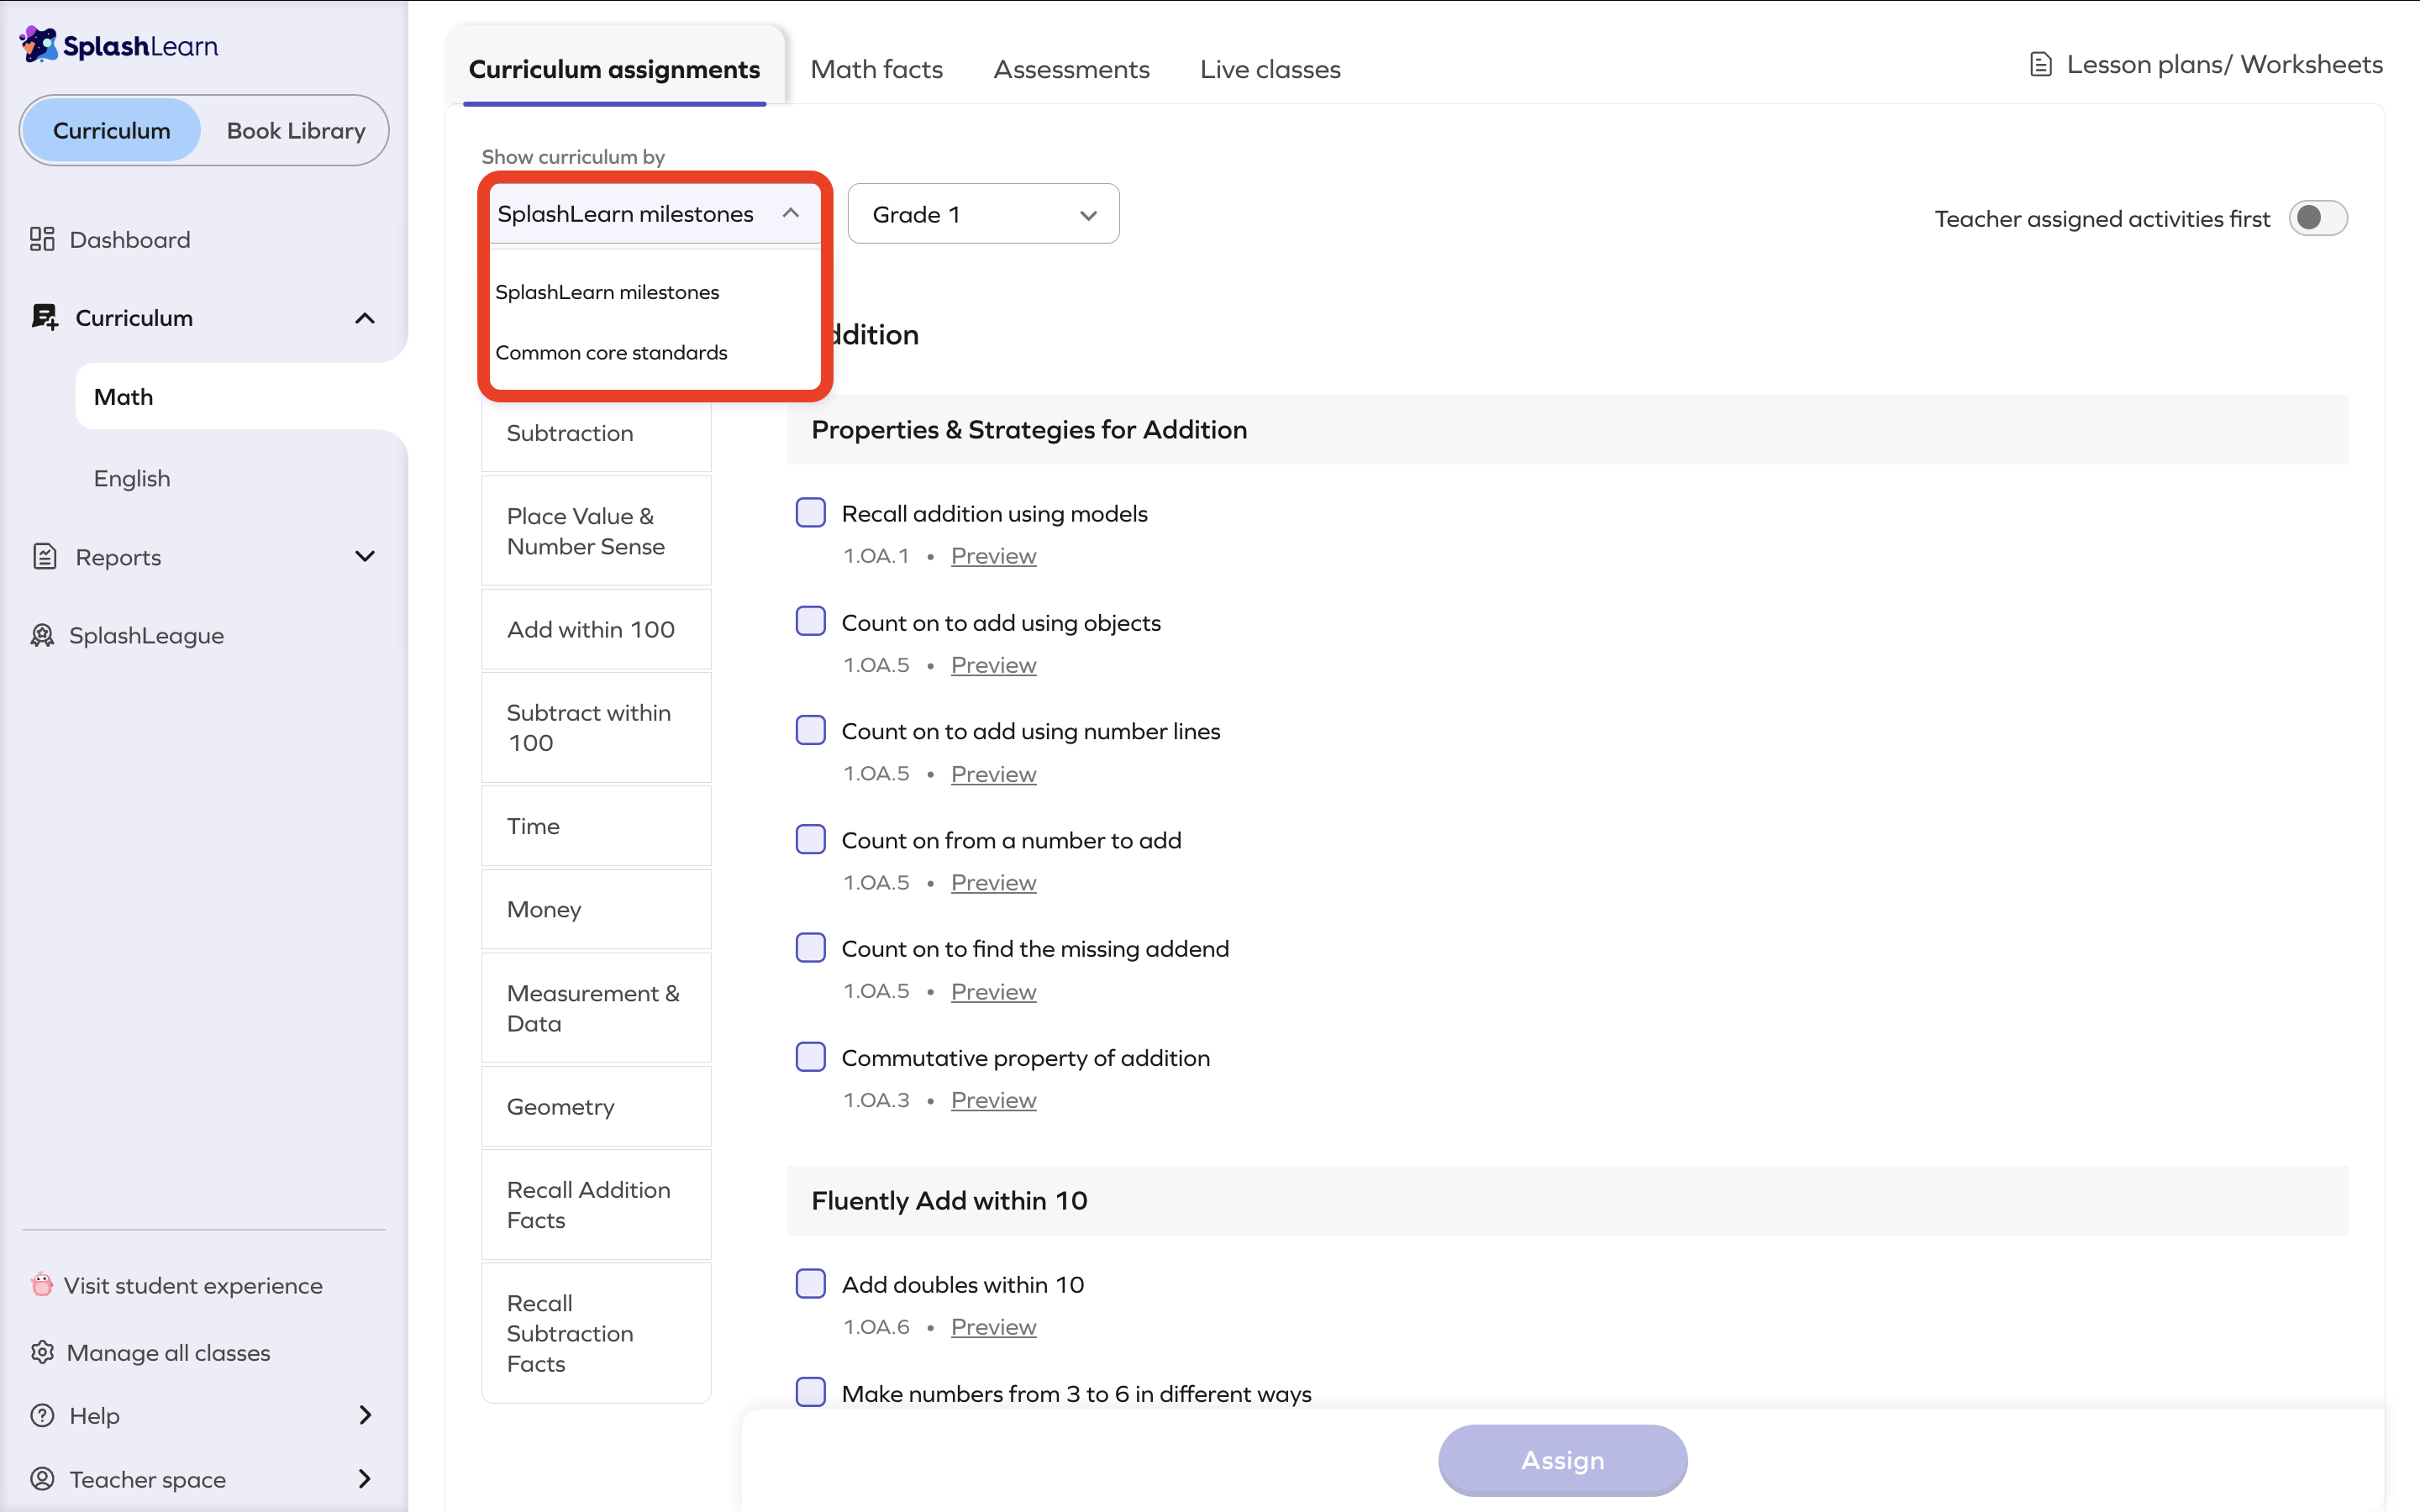This screenshot has width=2420, height=1512.
Task: Click the Curriculum sidebar icon
Action: click(x=45, y=317)
